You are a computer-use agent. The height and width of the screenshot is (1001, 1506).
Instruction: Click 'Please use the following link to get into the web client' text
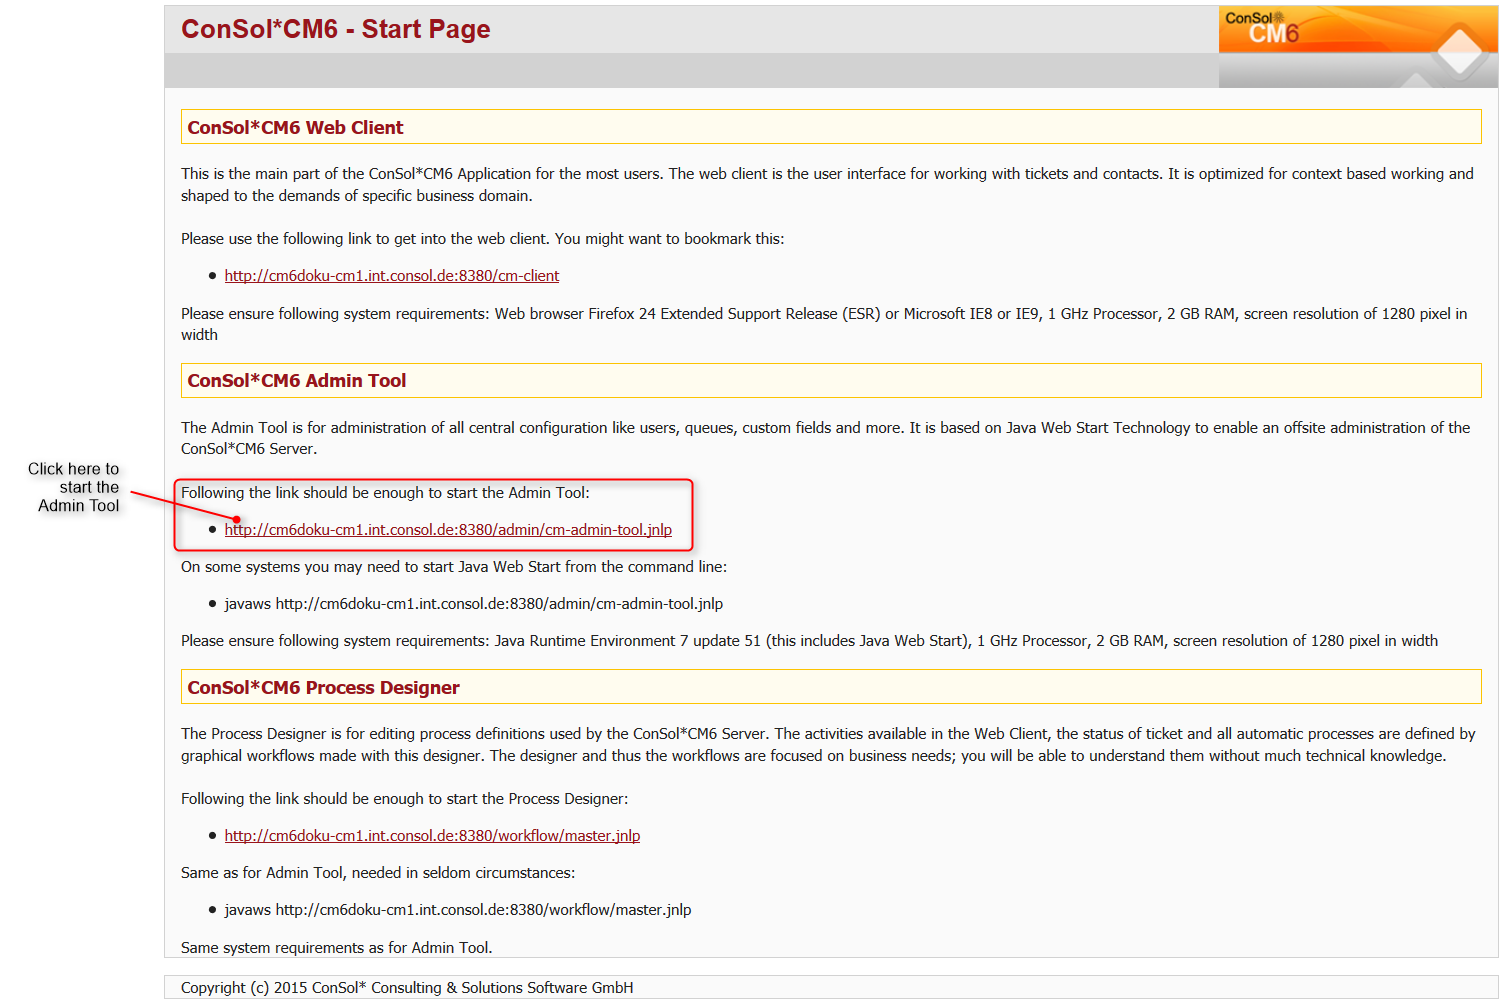click(x=483, y=239)
